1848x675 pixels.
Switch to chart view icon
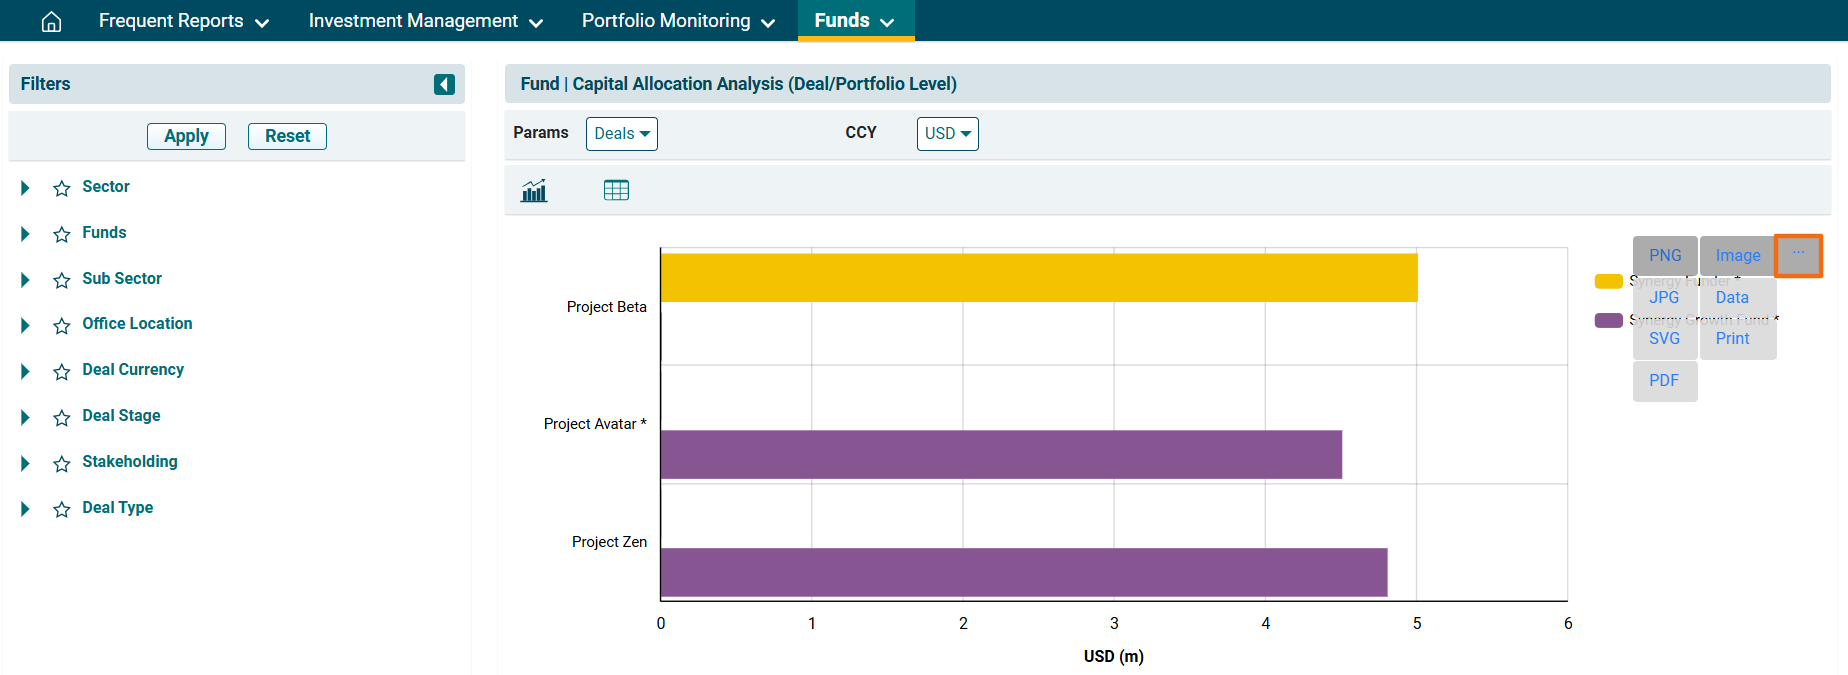(x=534, y=190)
